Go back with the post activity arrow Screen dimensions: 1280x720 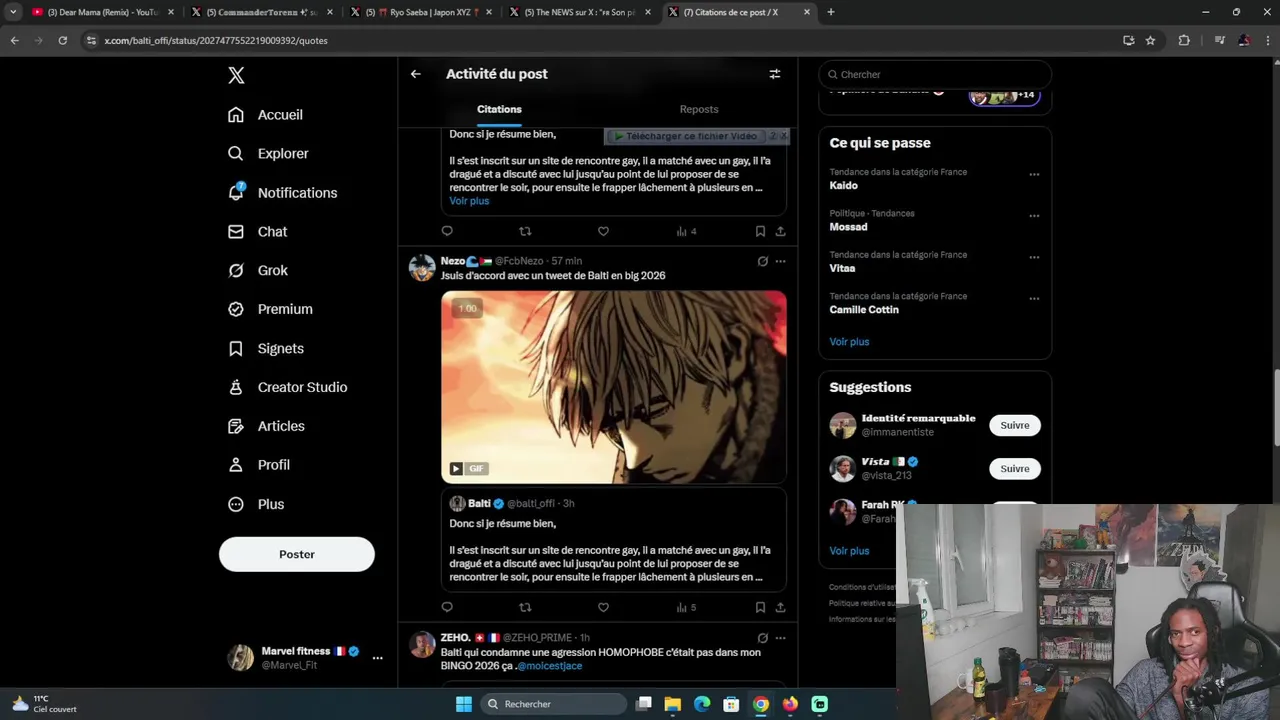(416, 74)
